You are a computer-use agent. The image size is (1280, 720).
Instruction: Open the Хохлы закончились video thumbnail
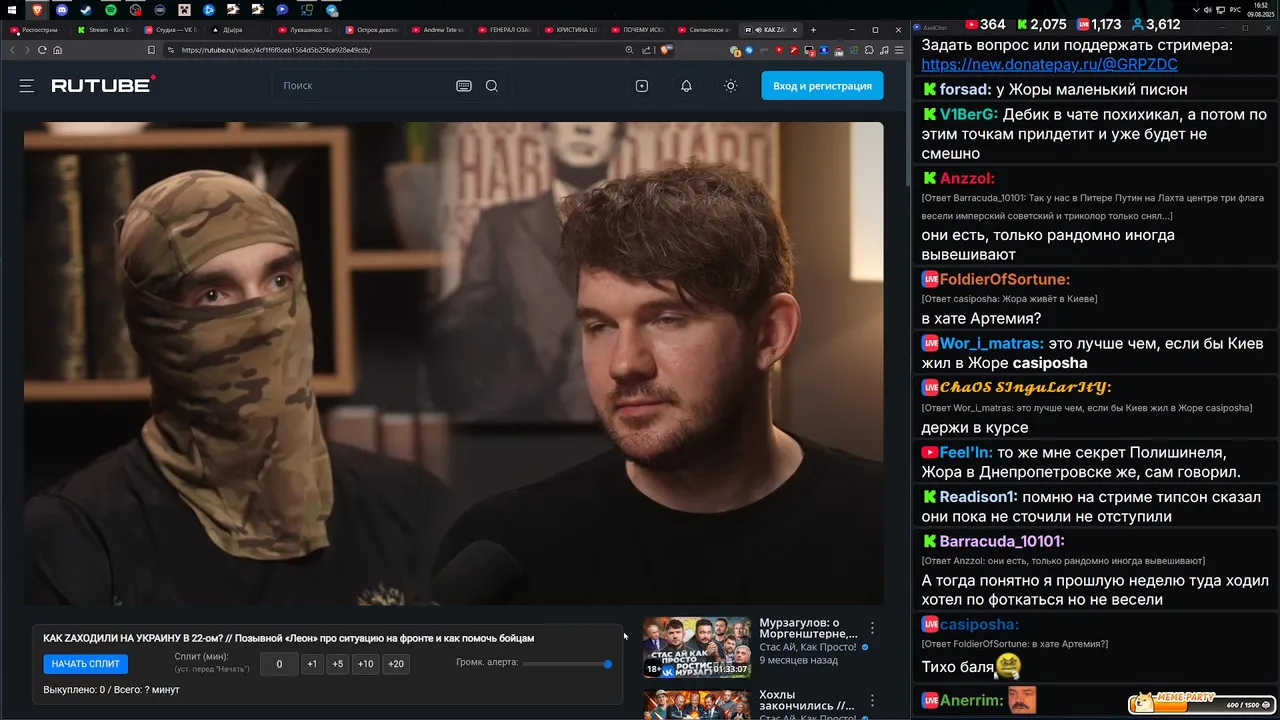pyautogui.click(x=697, y=704)
